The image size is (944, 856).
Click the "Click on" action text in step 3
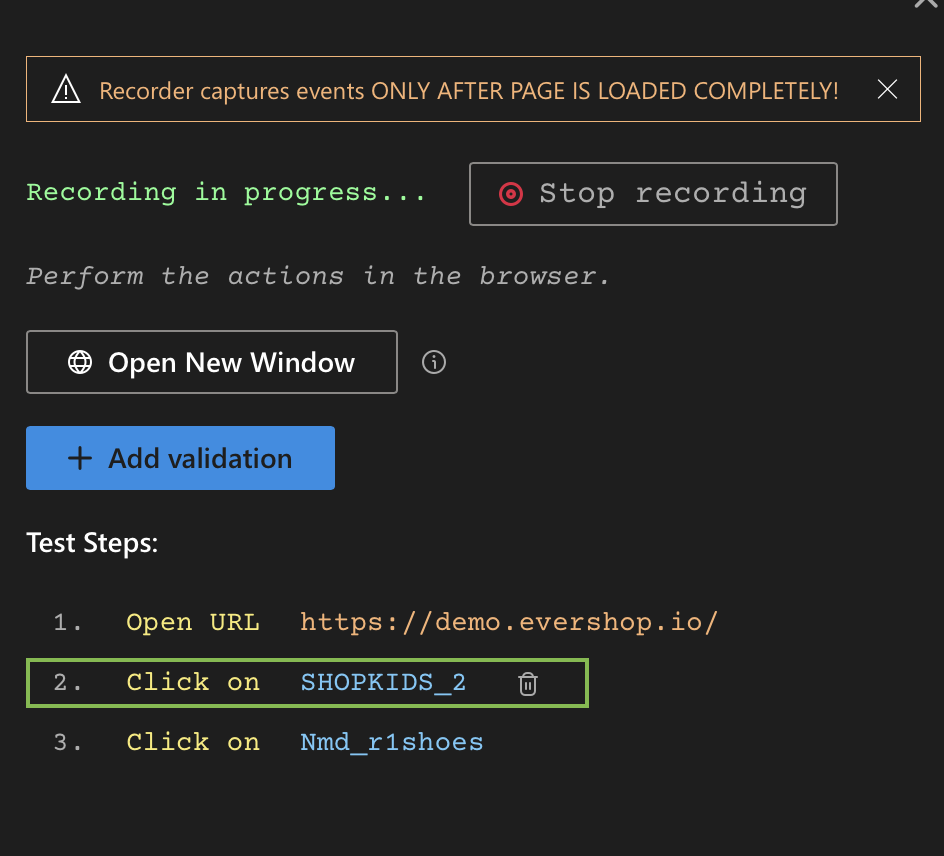click(x=192, y=742)
